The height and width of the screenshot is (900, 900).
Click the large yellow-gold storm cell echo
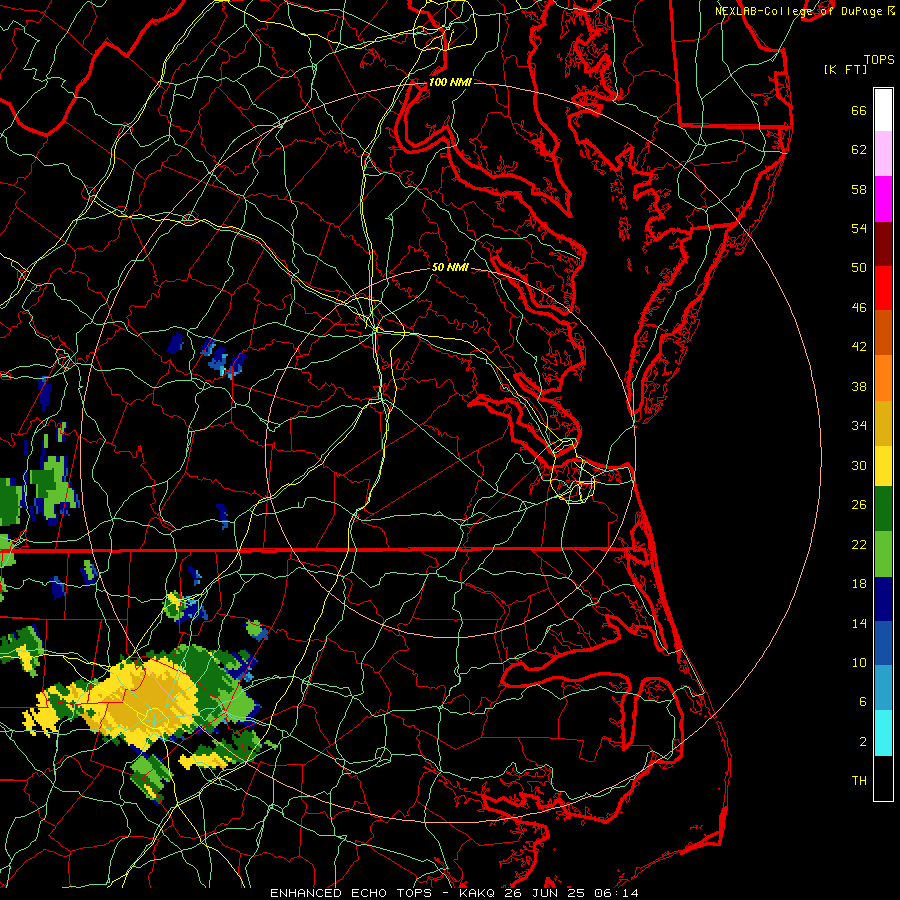[x=143, y=703]
